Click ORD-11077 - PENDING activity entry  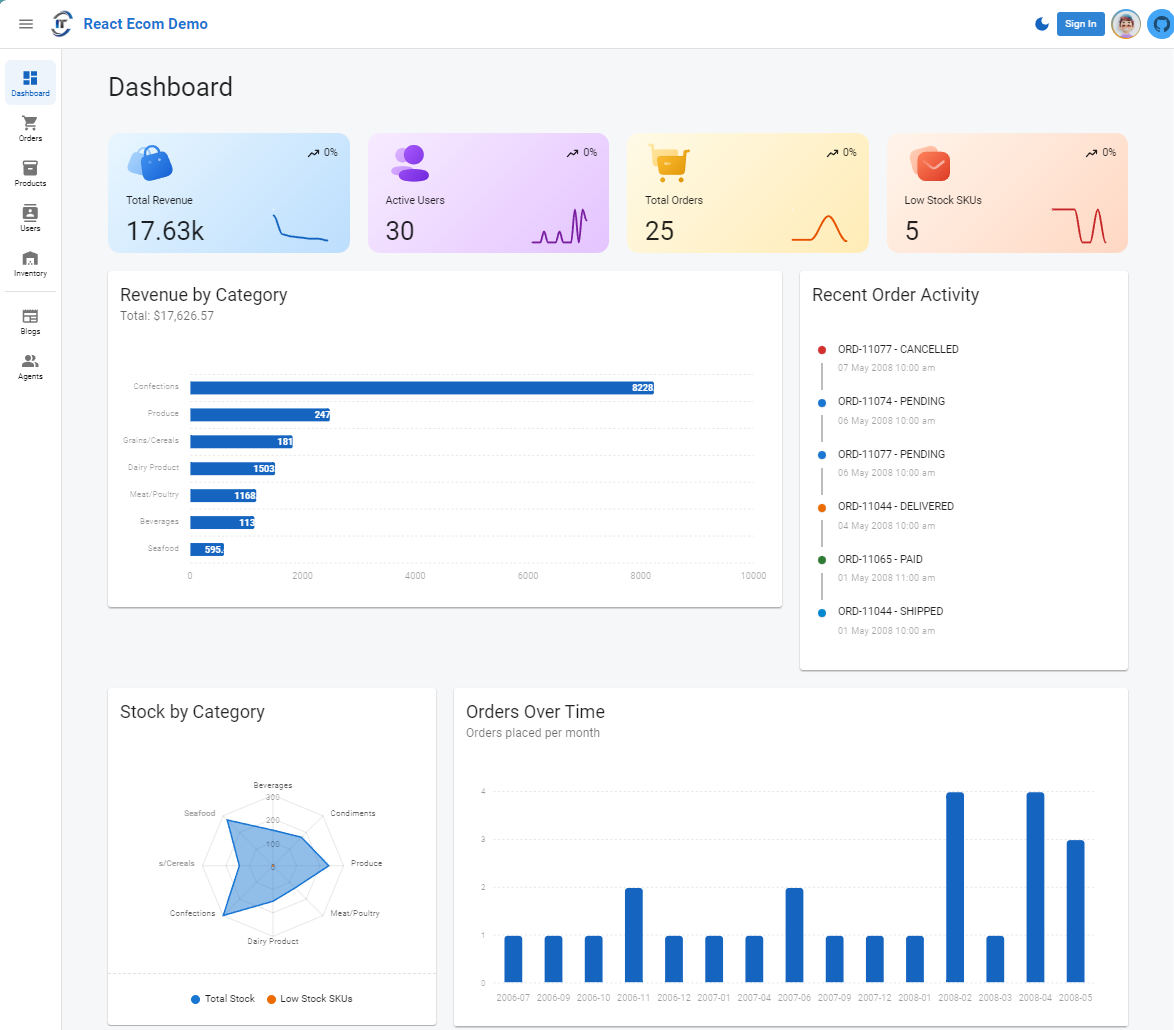(x=891, y=454)
